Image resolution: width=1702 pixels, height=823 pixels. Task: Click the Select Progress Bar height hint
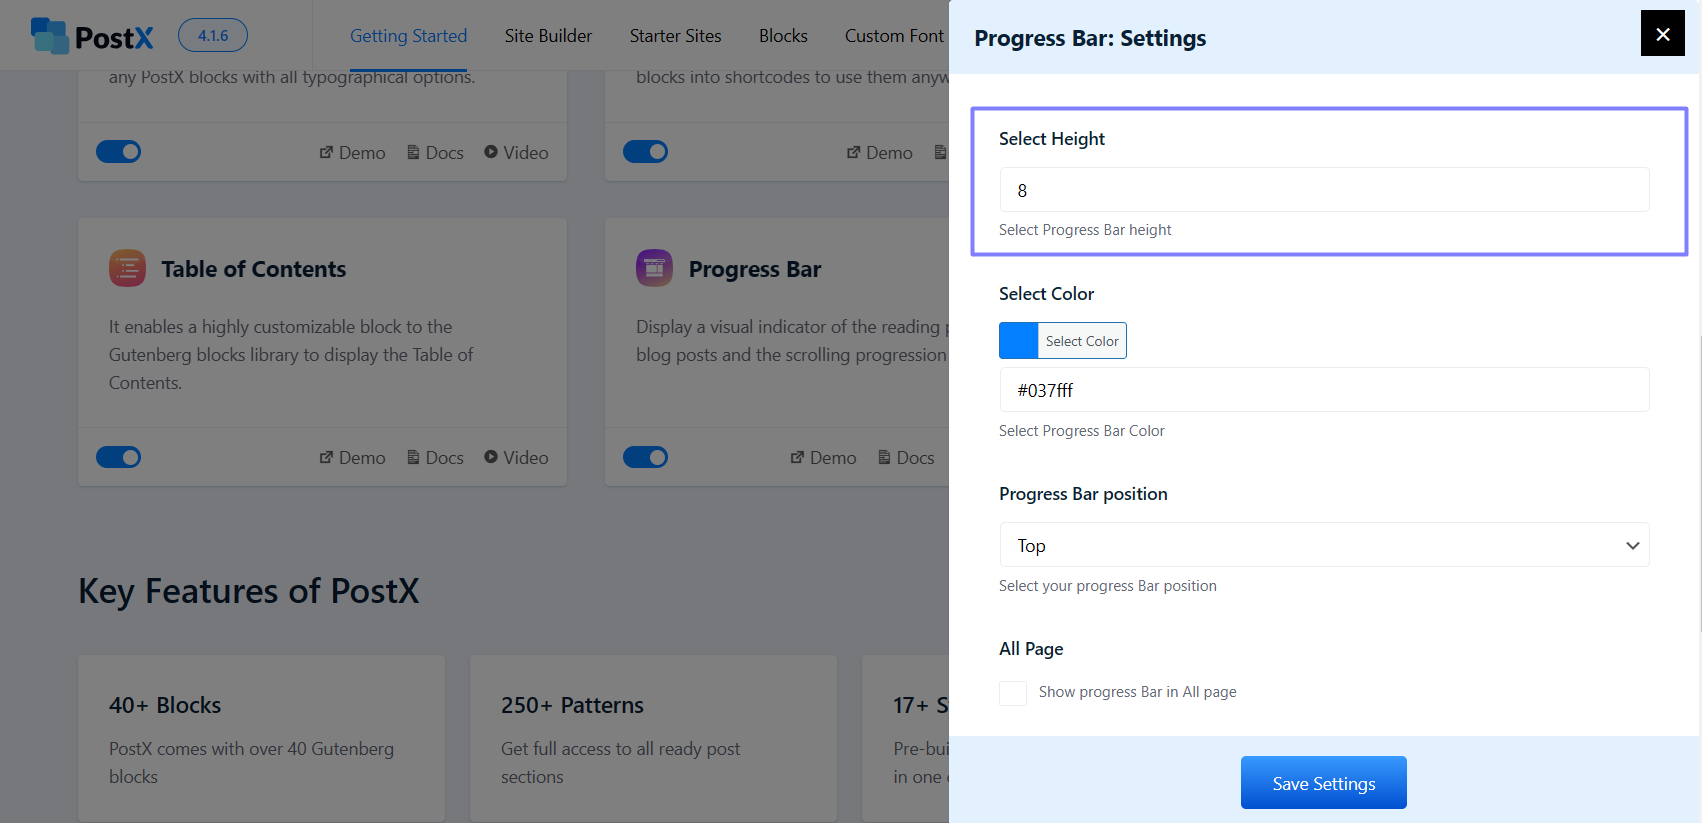click(1085, 230)
